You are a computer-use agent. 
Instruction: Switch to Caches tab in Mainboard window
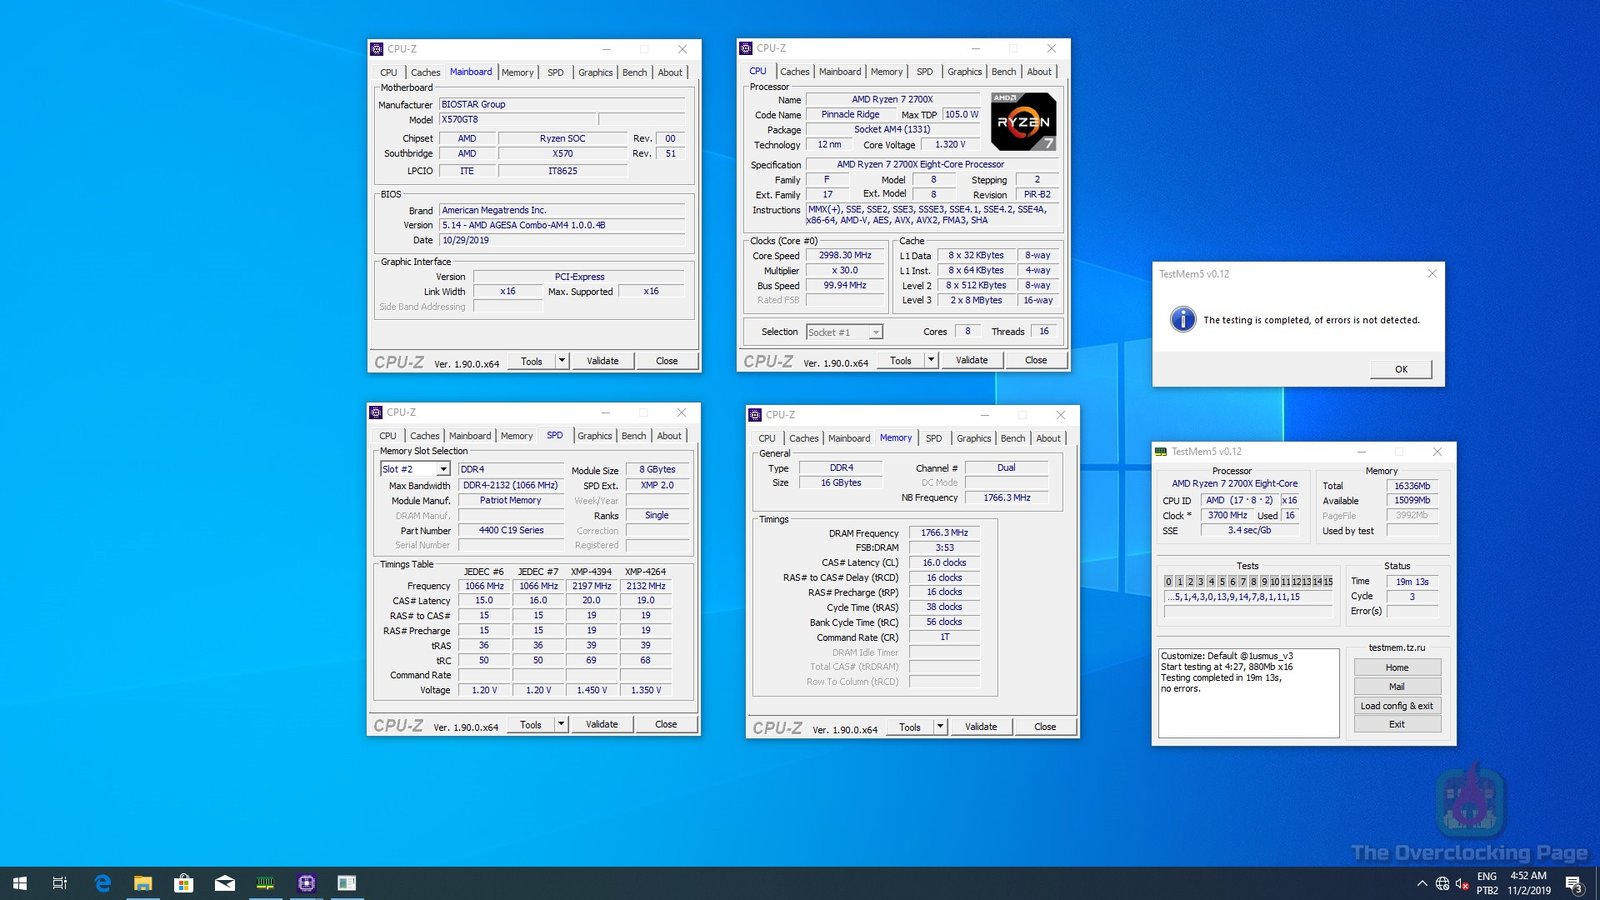point(425,72)
